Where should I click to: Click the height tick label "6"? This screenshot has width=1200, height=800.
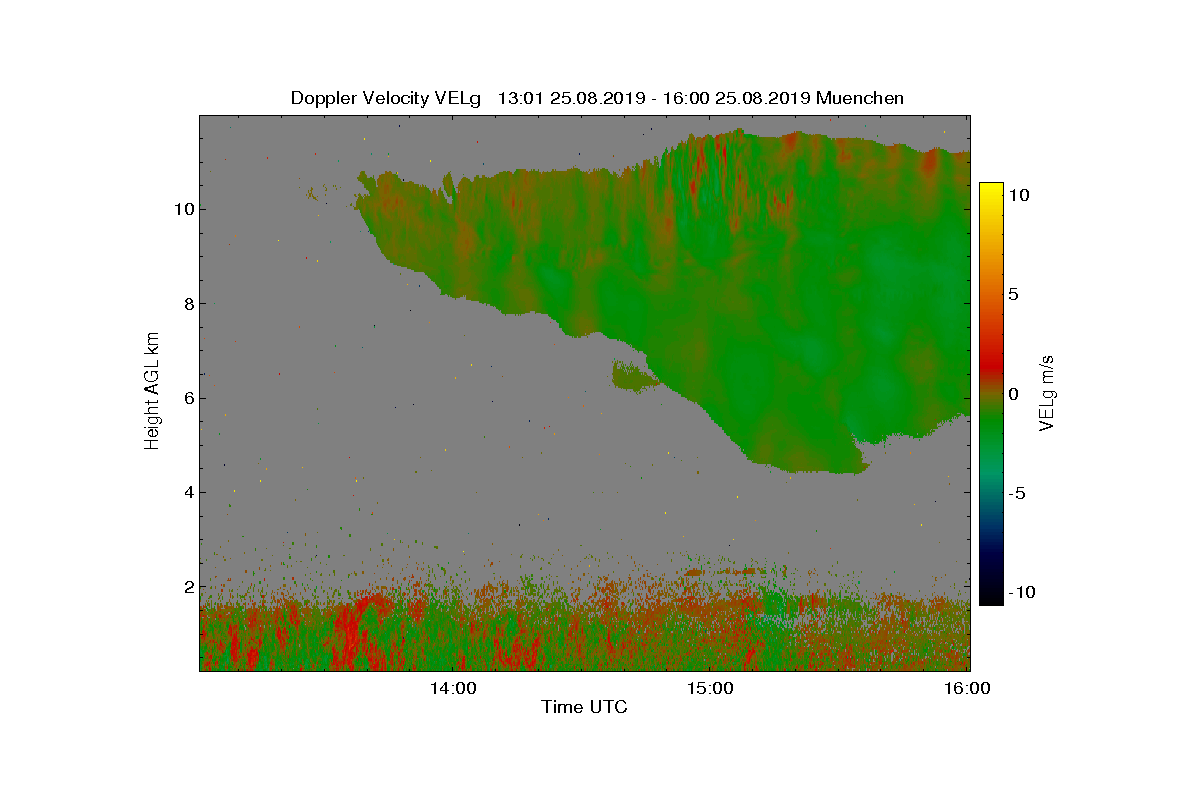coord(188,398)
